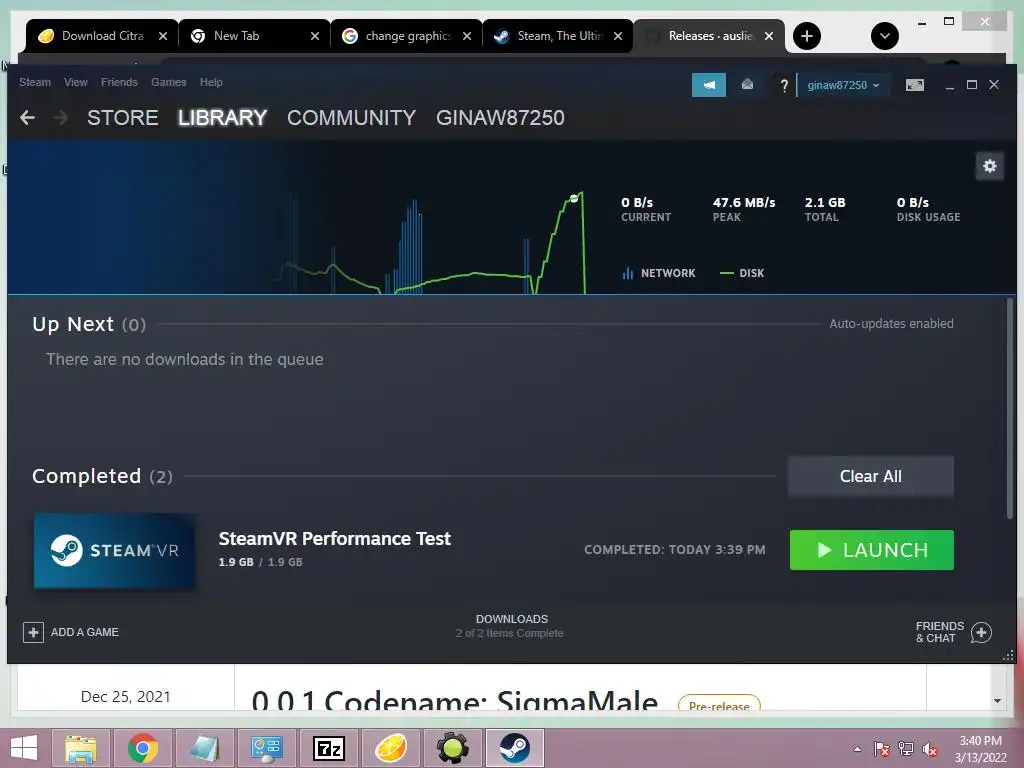Open Steam announcements megaphone icon
The width and height of the screenshot is (1024, 768).
click(709, 85)
